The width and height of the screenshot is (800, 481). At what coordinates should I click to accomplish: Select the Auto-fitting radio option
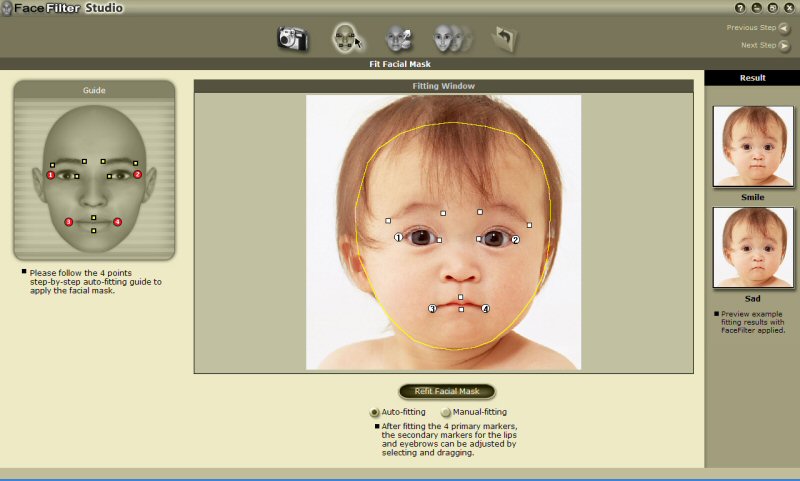click(x=375, y=412)
